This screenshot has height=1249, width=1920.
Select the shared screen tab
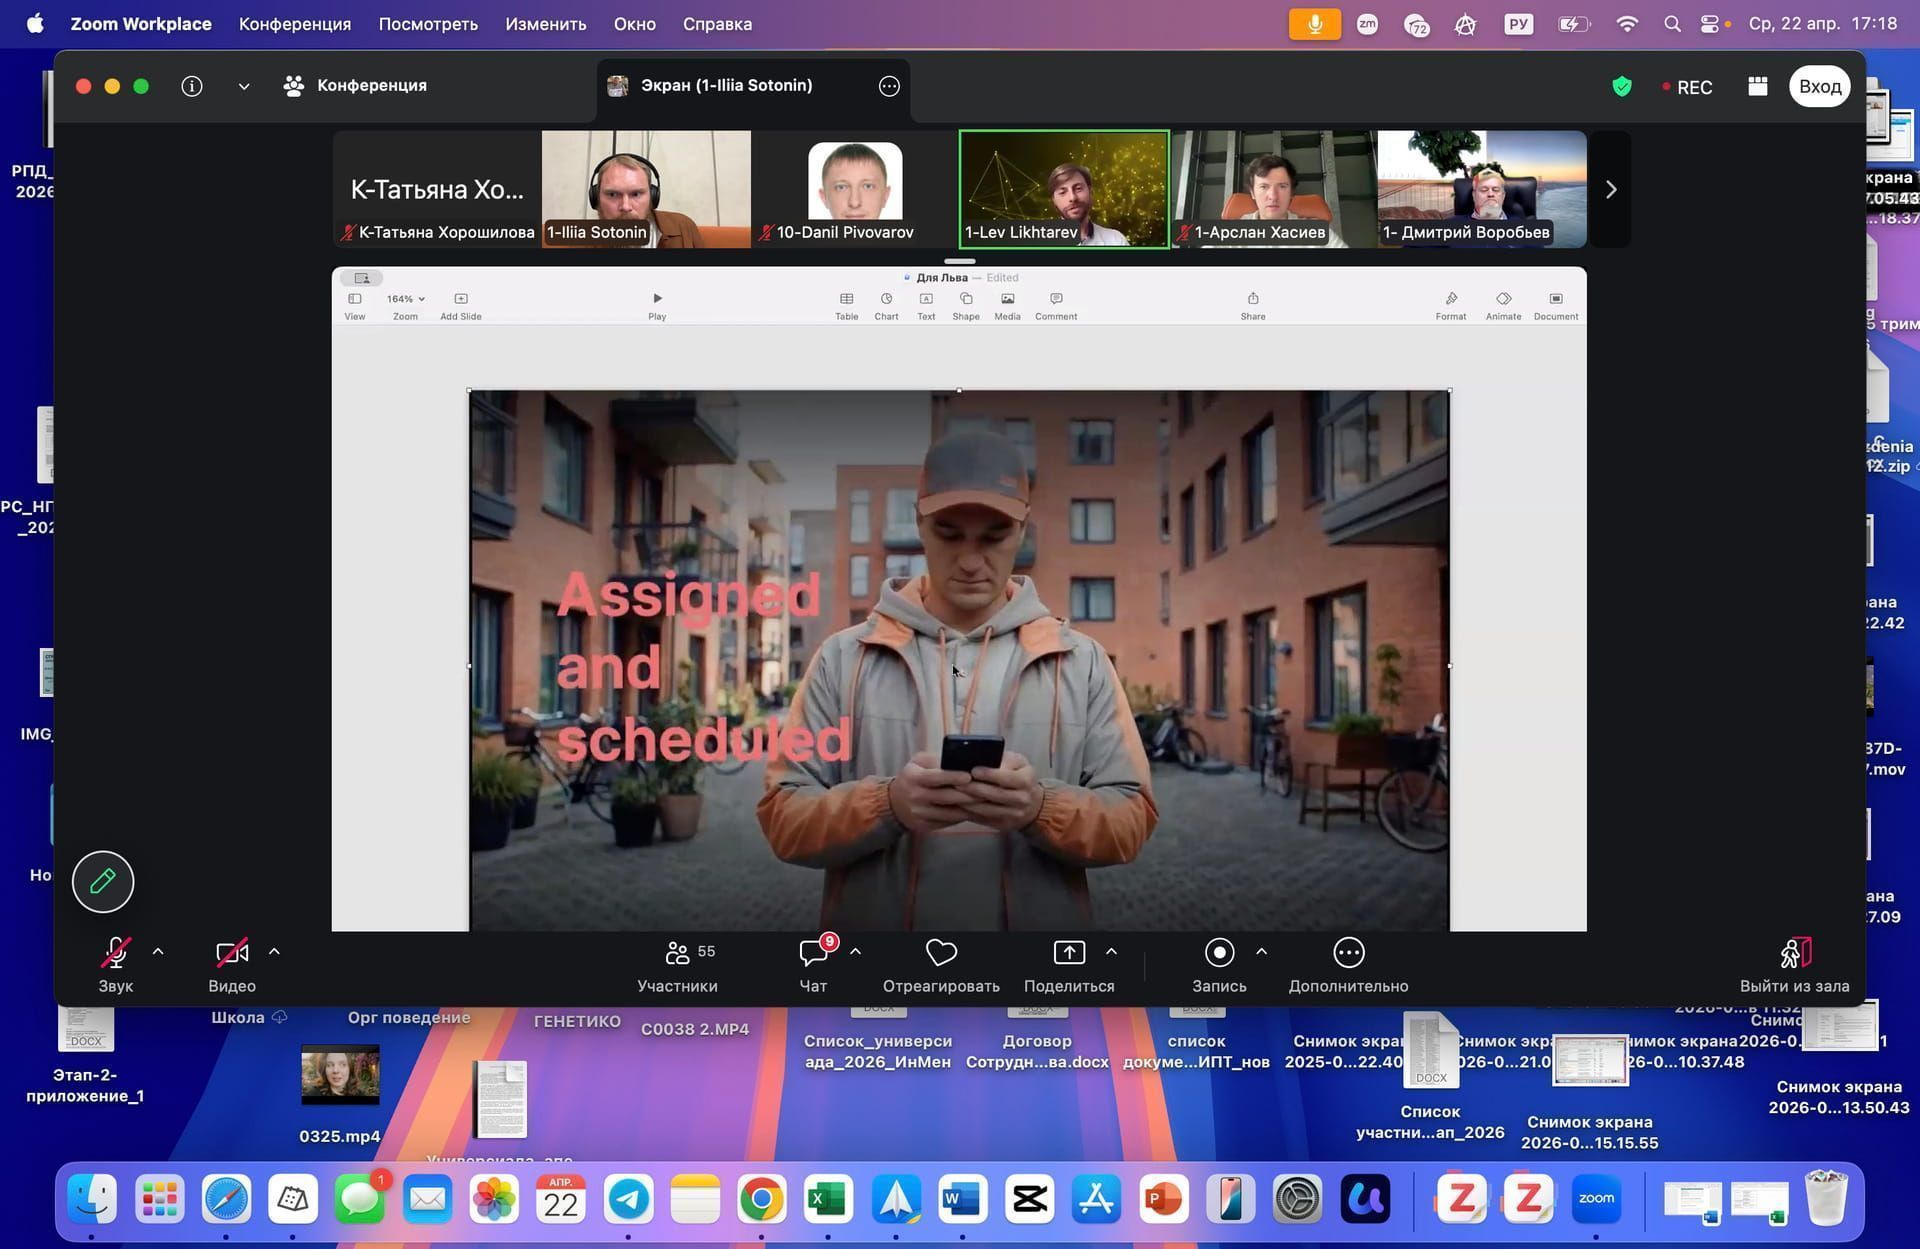(726, 86)
